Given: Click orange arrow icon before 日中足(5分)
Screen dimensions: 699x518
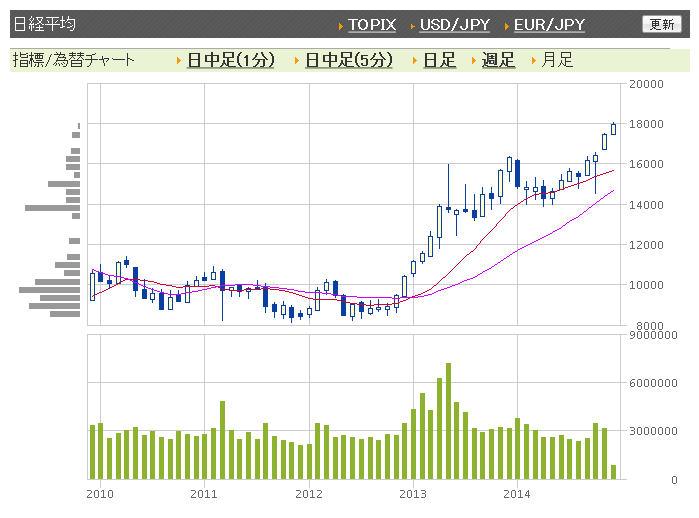Looking at the screenshot, I should [297, 60].
